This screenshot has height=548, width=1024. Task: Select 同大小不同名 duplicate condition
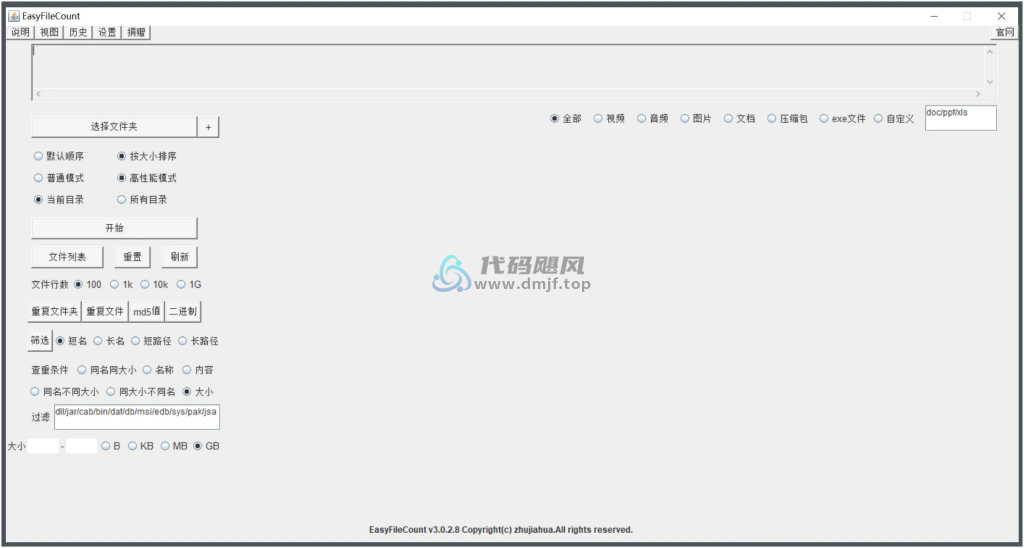[141, 392]
